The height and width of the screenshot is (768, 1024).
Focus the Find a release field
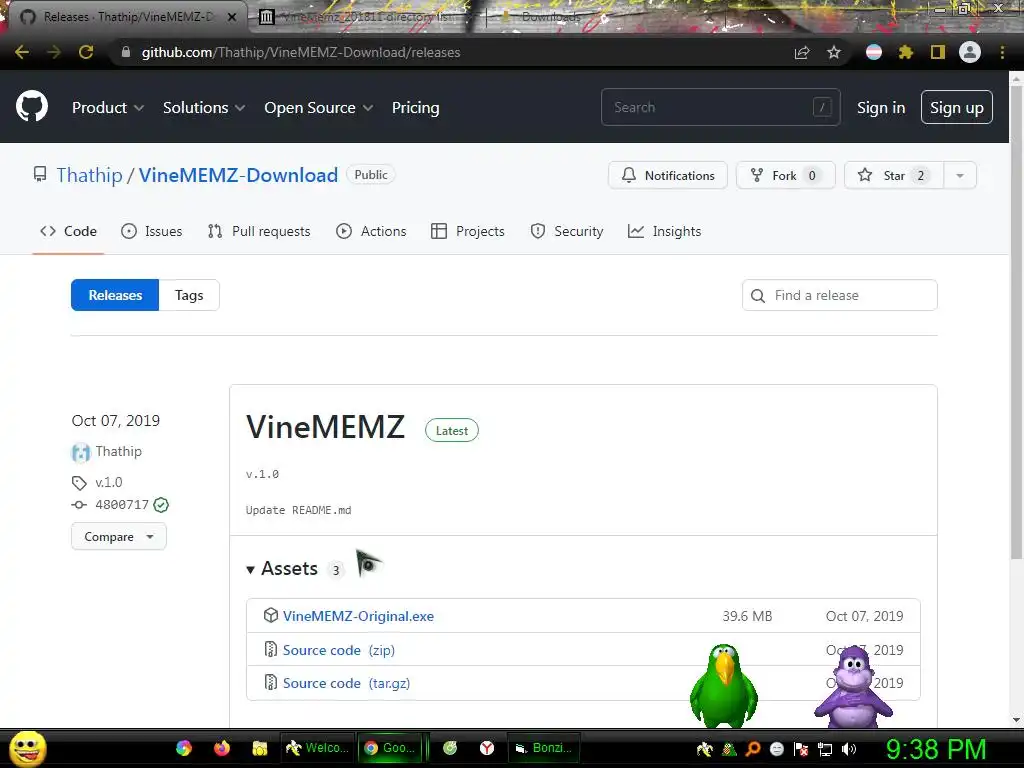pos(840,295)
